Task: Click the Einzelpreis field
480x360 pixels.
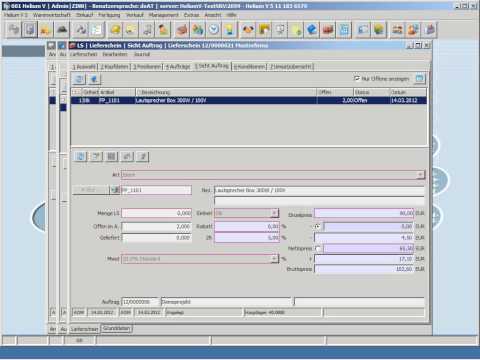Action: pos(364,213)
